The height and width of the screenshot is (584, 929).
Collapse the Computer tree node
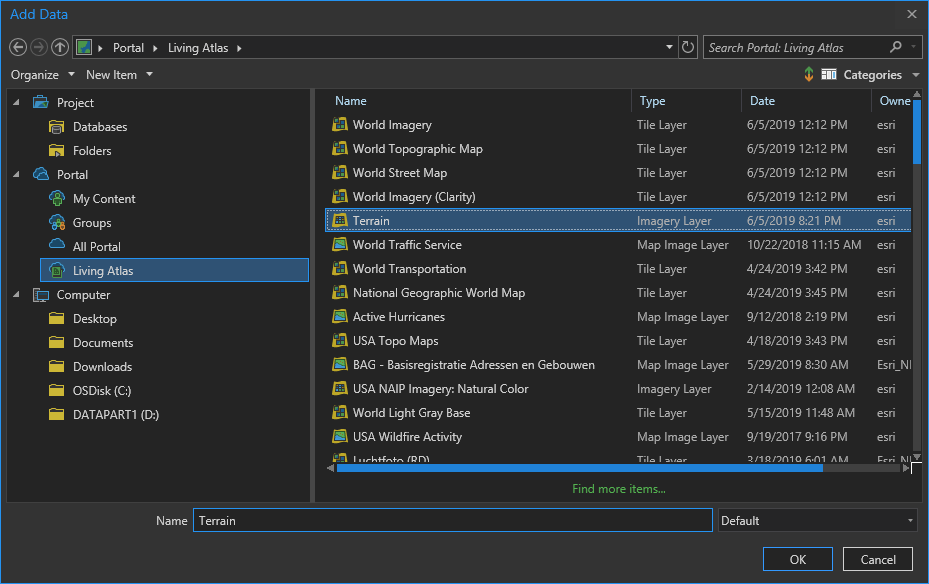click(16, 295)
